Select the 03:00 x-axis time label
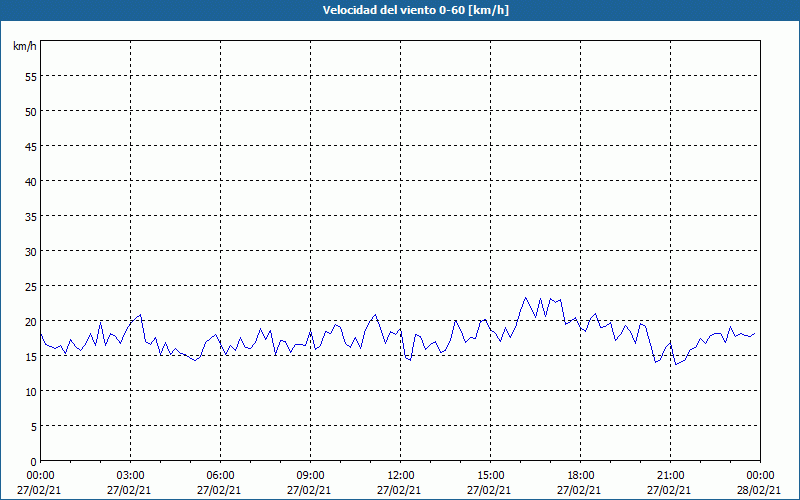This screenshot has width=800, height=500. (130, 476)
